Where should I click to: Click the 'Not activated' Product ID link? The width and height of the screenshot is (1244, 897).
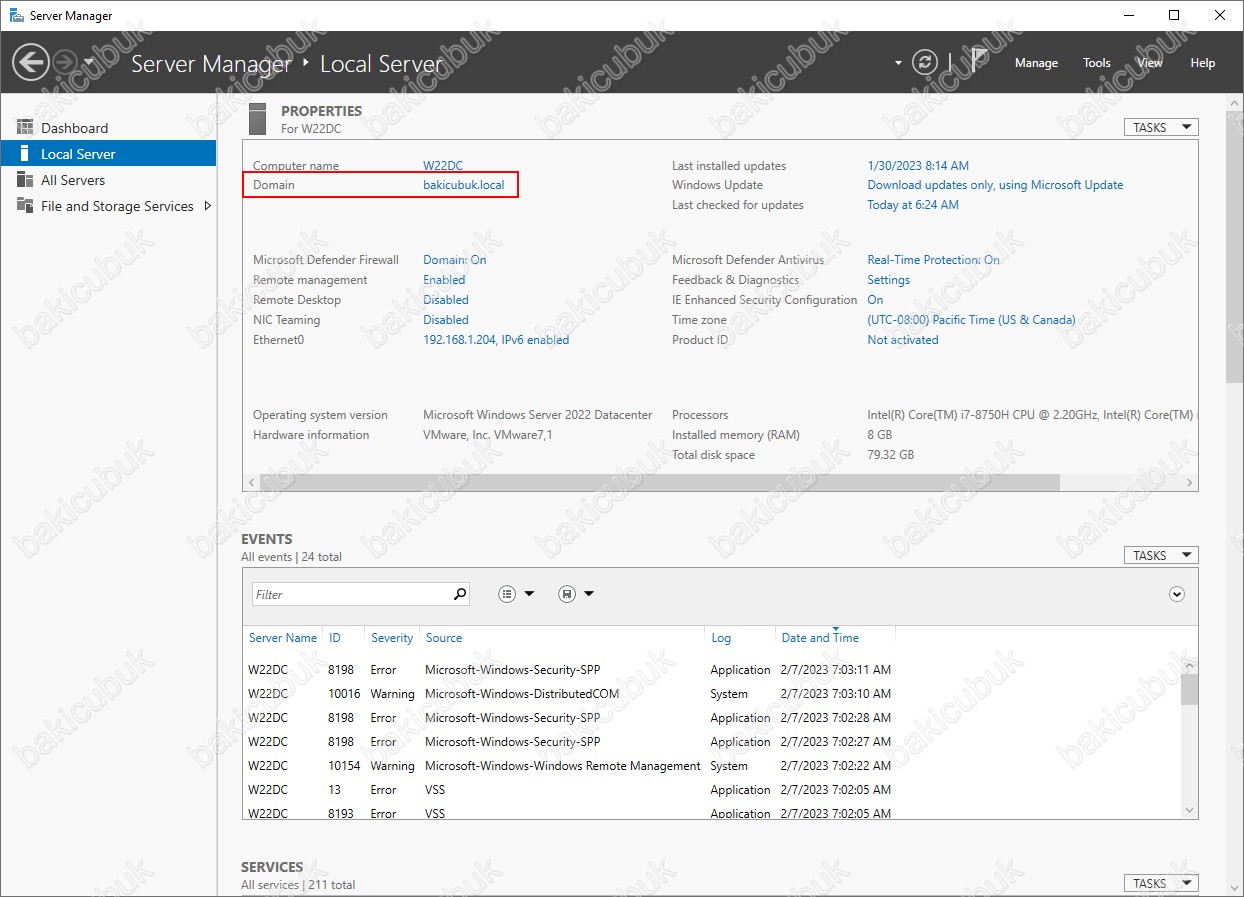click(903, 340)
